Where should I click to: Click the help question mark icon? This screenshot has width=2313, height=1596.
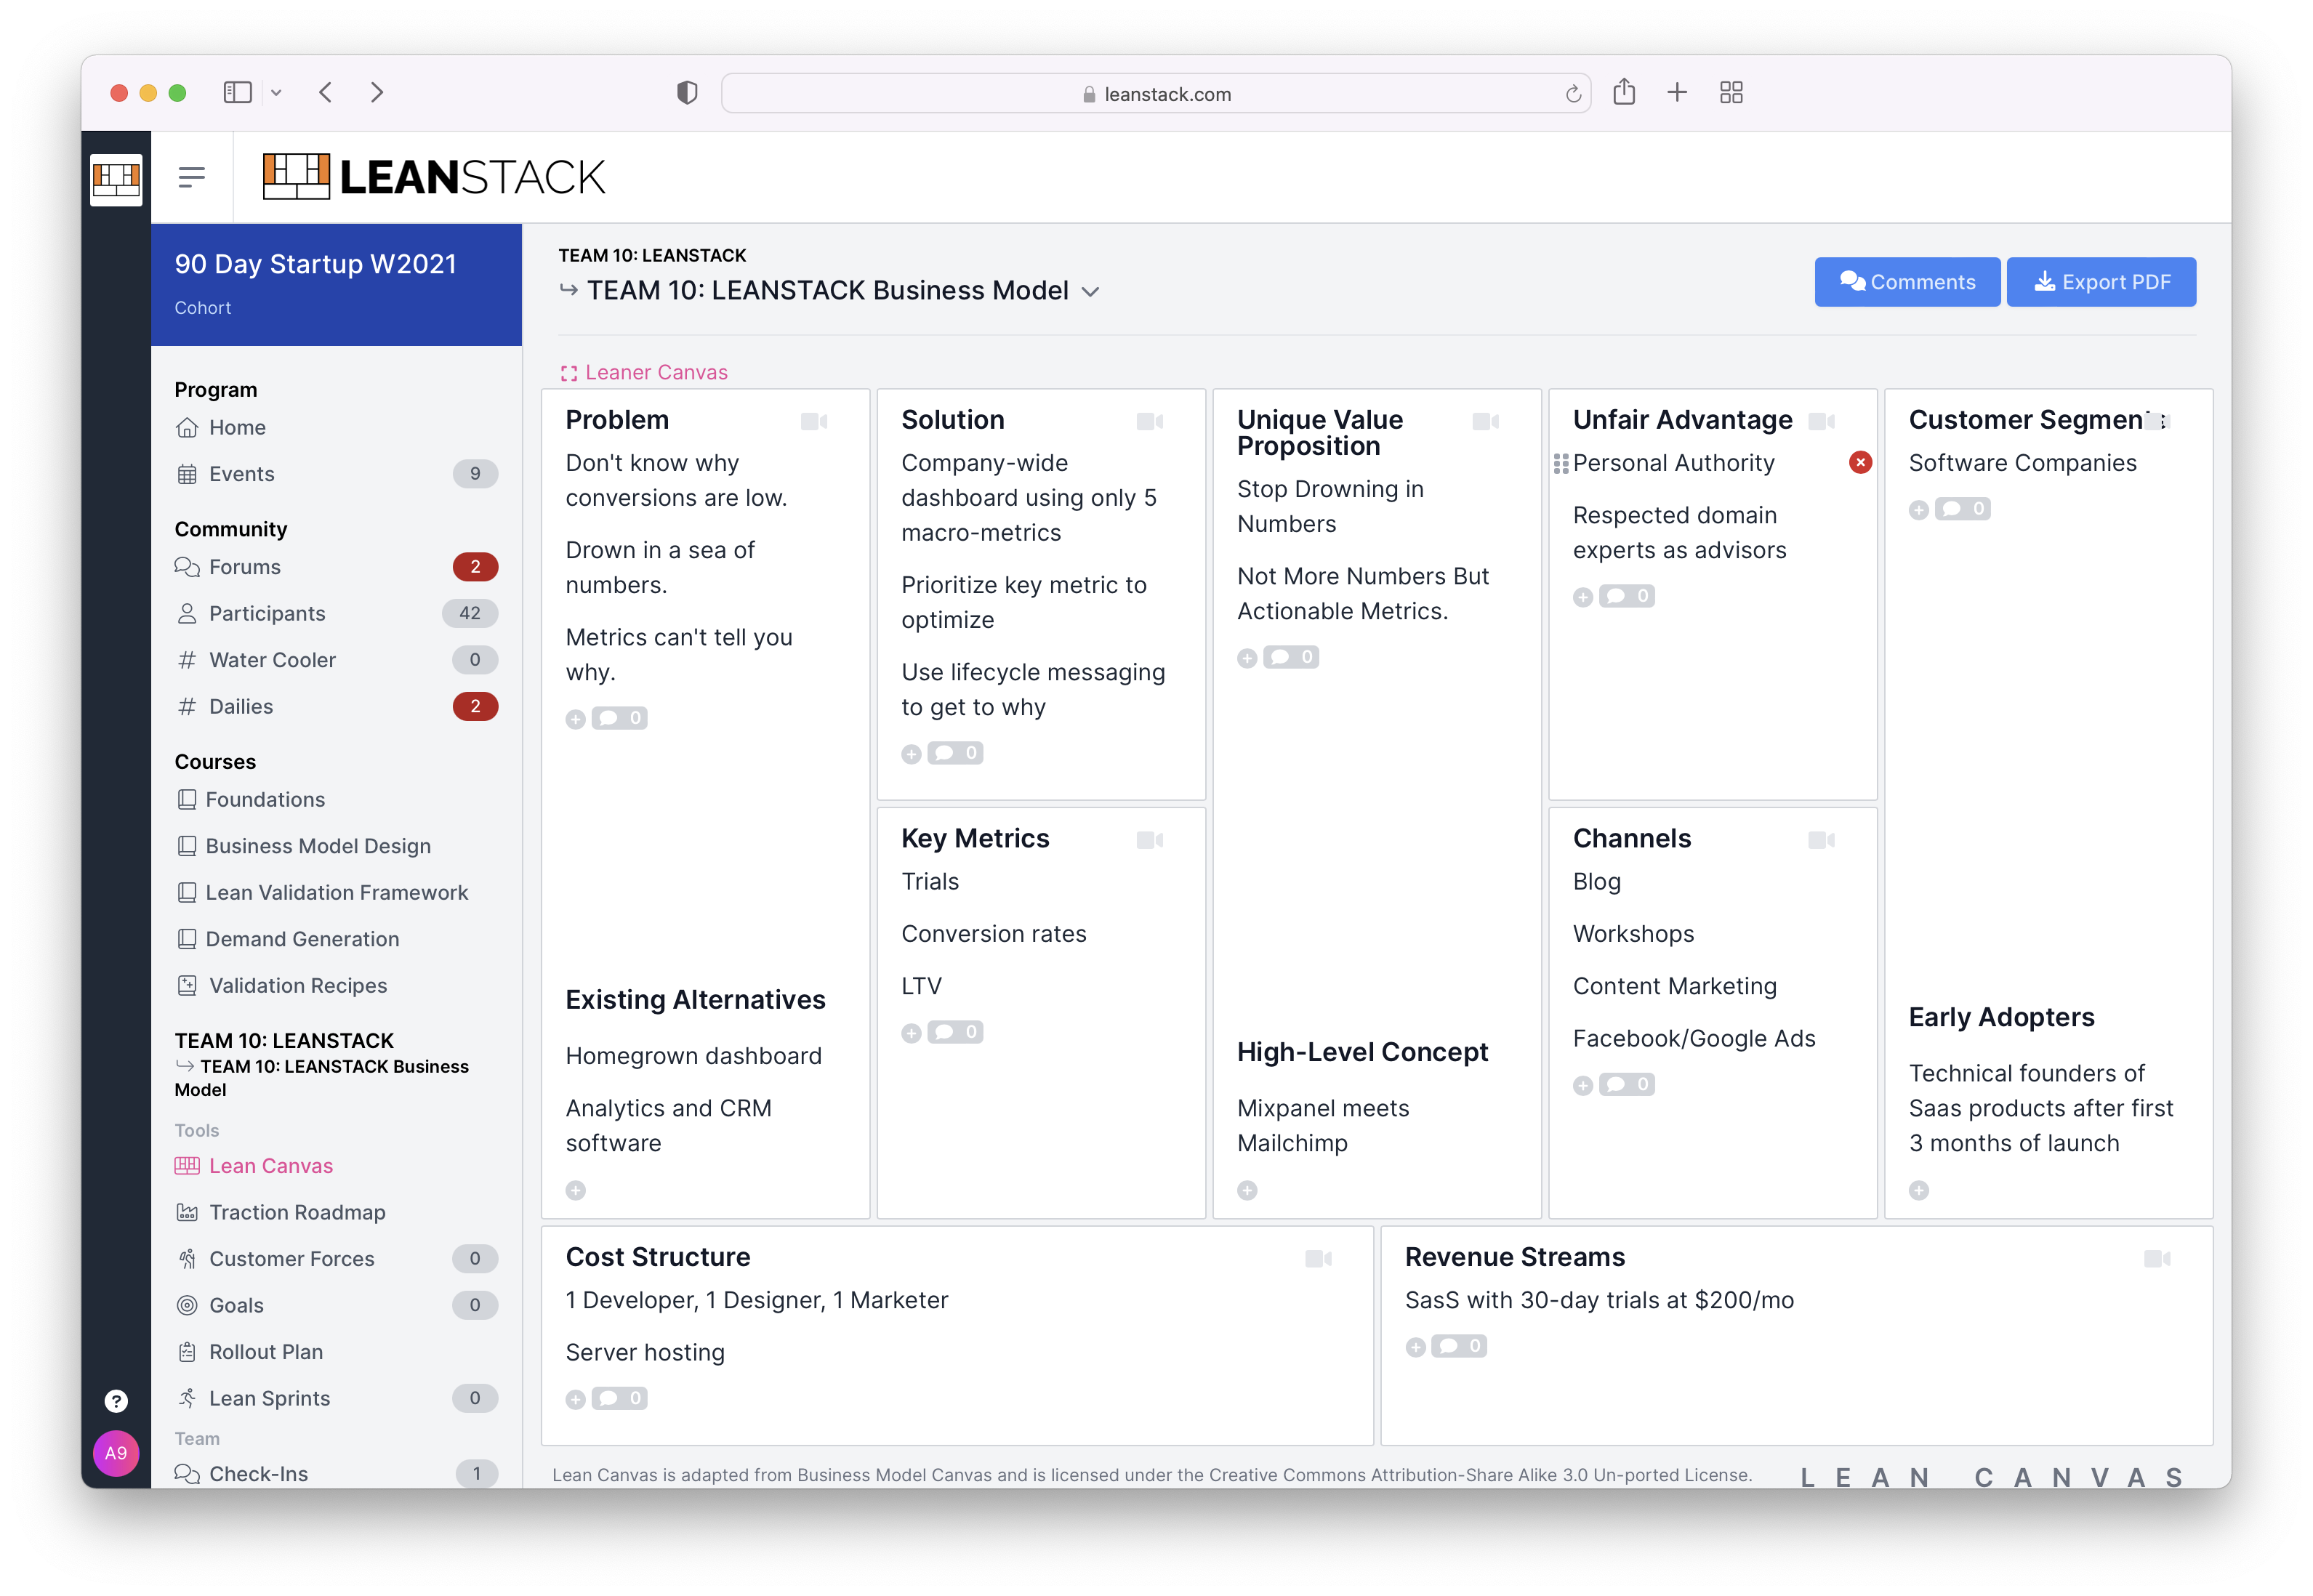point(116,1400)
